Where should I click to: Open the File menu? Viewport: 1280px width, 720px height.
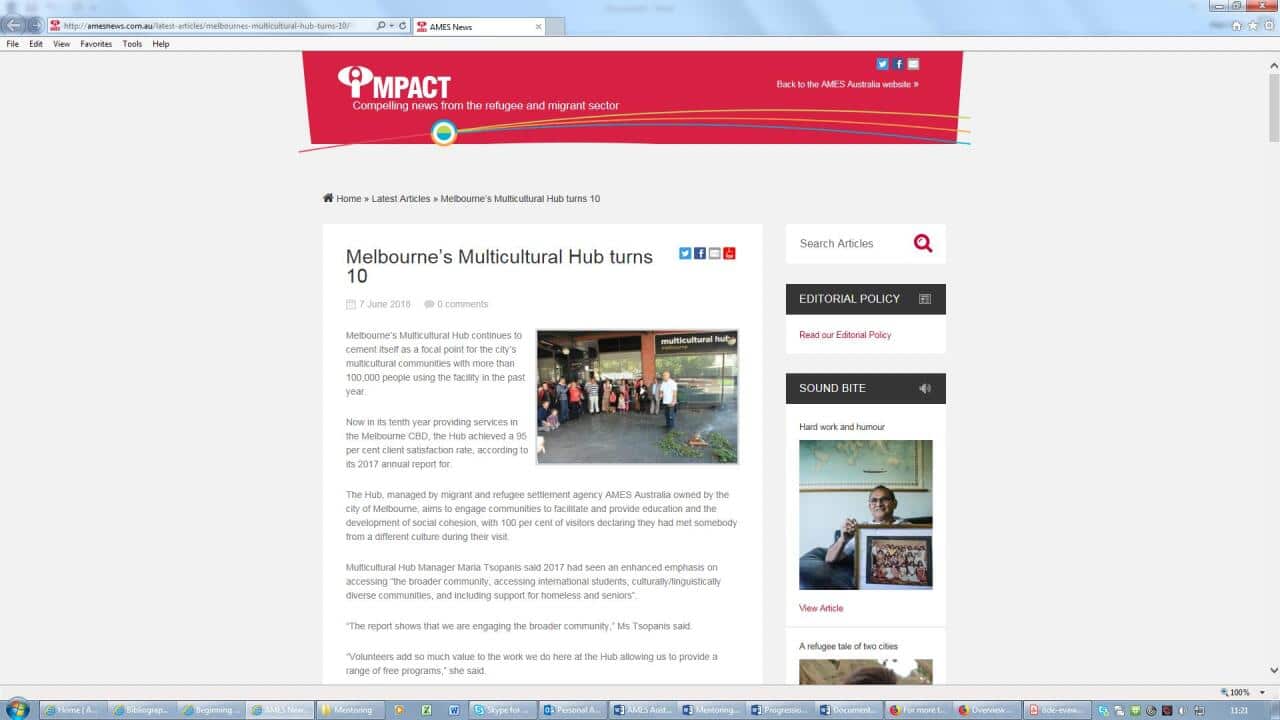tap(12, 44)
